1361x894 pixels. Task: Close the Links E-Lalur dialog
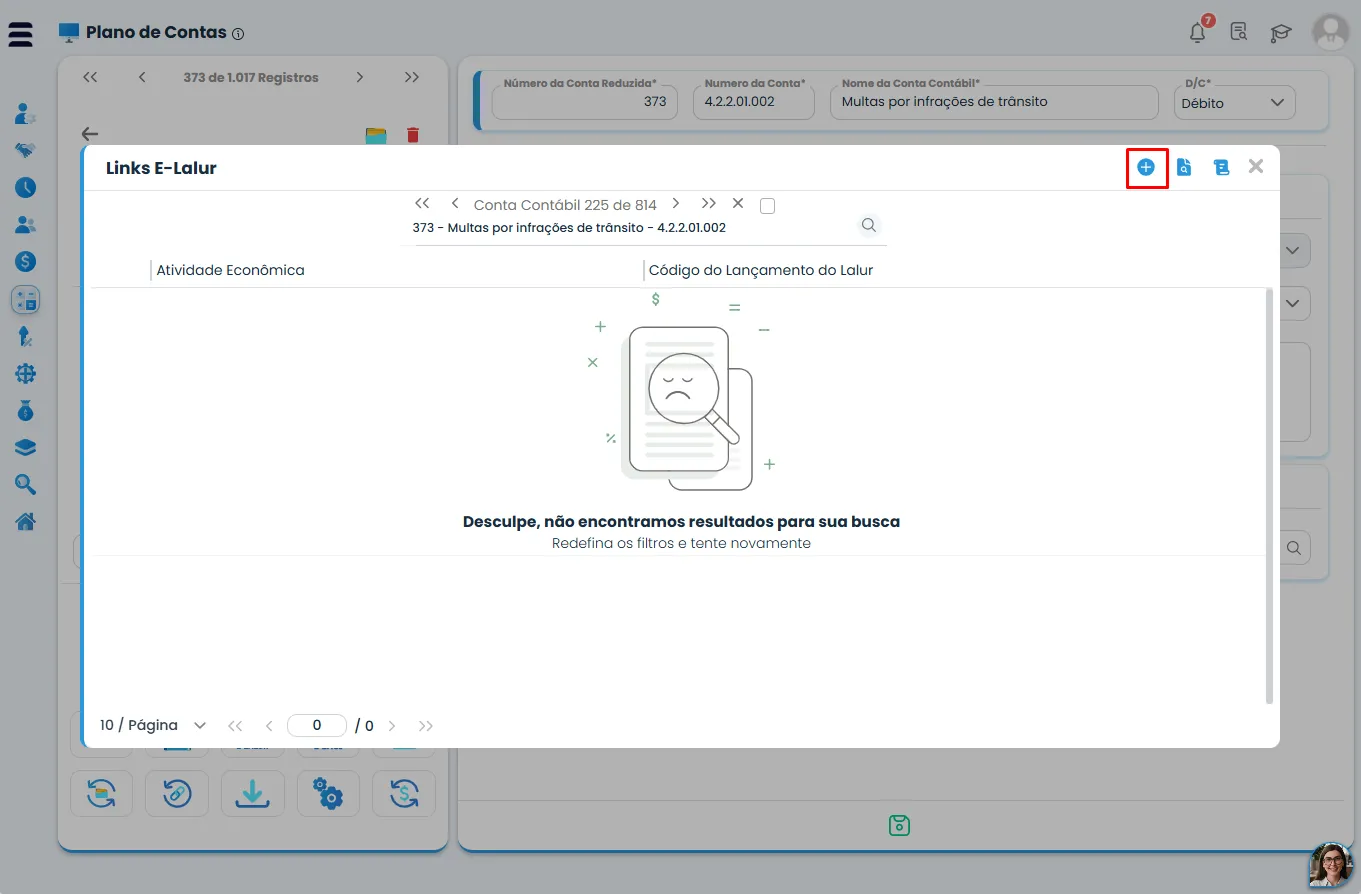(x=1256, y=166)
